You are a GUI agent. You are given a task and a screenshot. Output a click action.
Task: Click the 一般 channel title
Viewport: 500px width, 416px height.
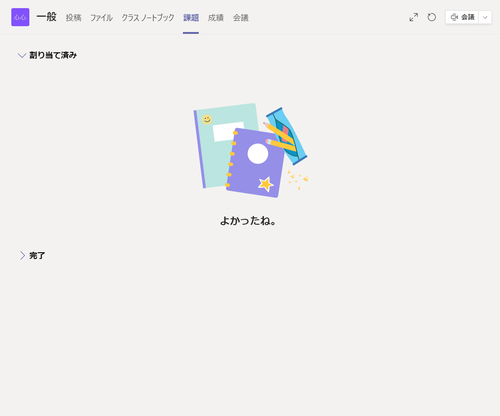click(x=46, y=17)
